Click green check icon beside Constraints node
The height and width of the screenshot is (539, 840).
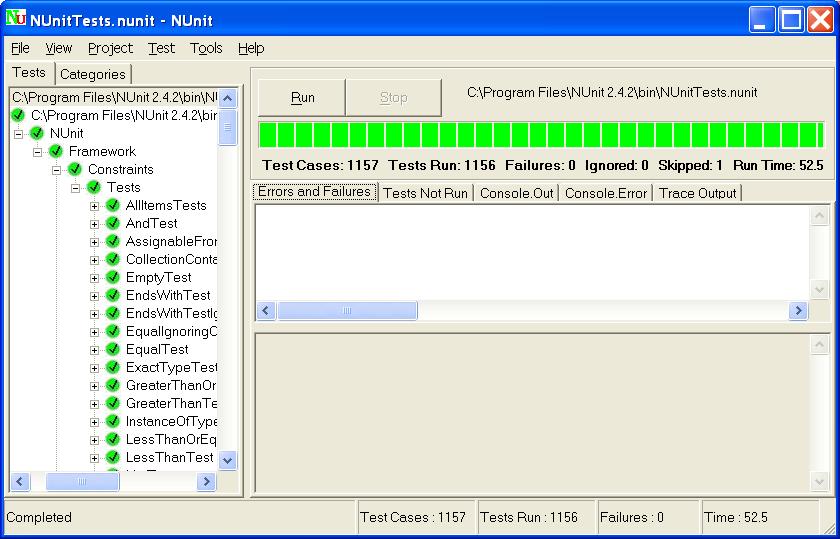[x=74, y=169]
